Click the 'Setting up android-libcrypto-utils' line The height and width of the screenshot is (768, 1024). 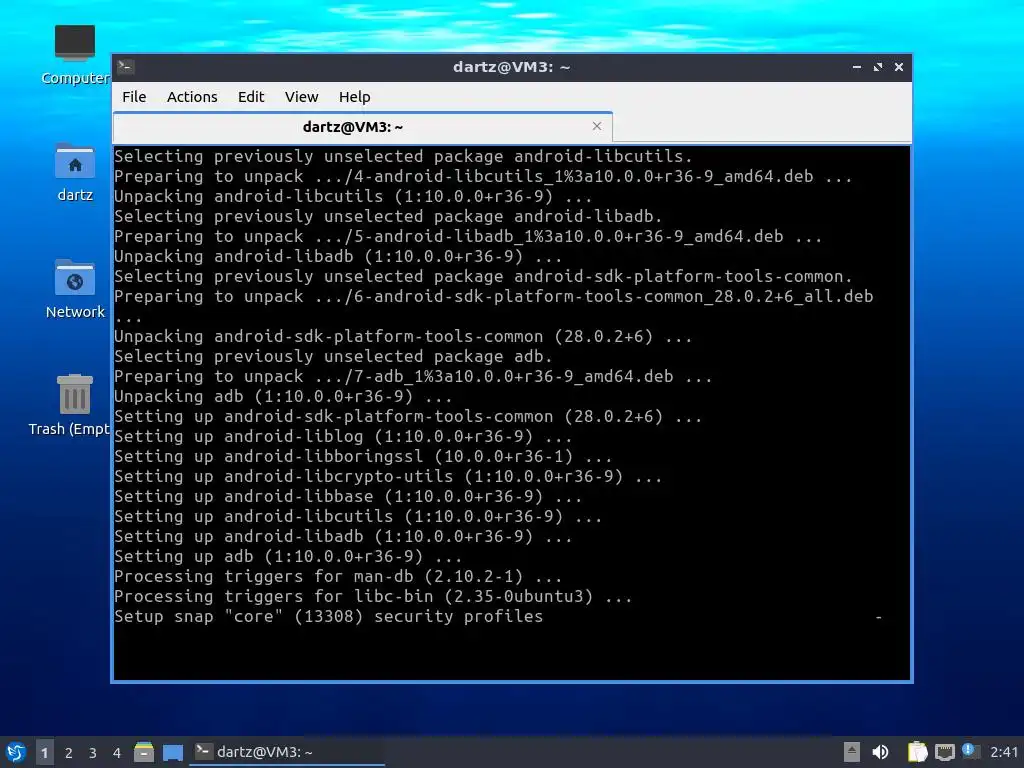tap(388, 476)
